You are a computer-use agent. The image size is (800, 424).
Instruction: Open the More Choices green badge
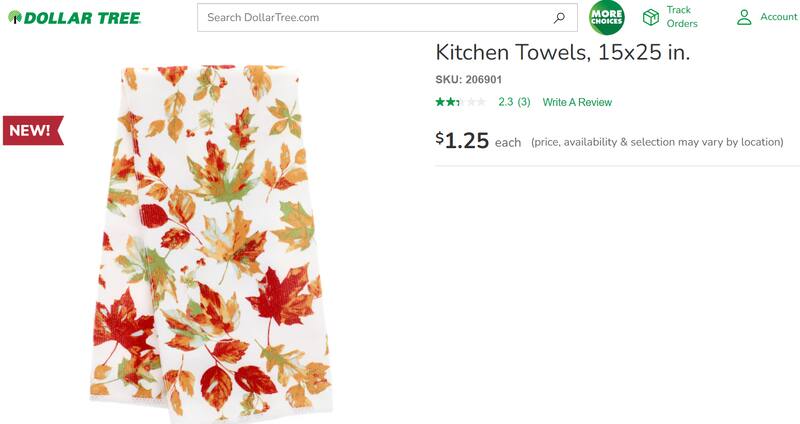tap(607, 18)
